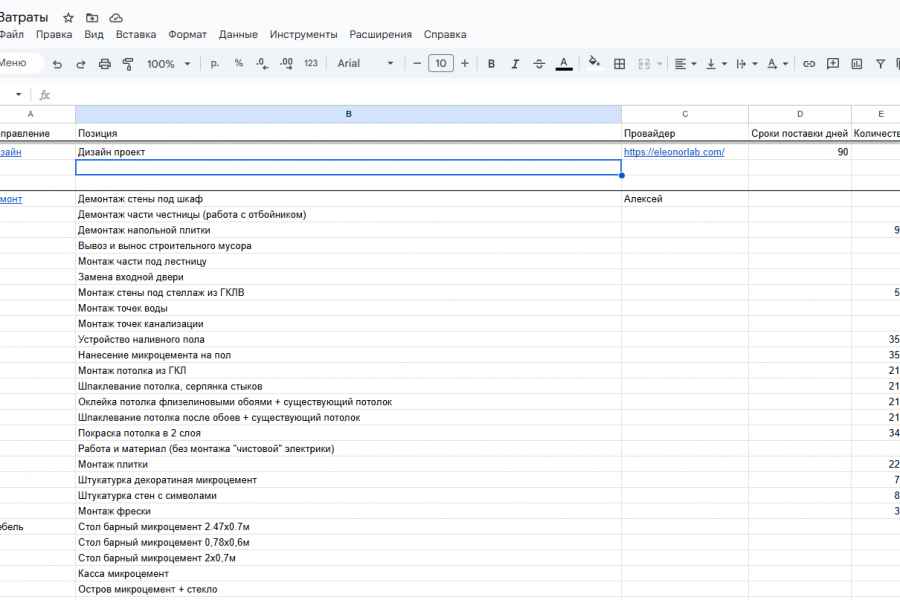Redo the last action

[80, 64]
